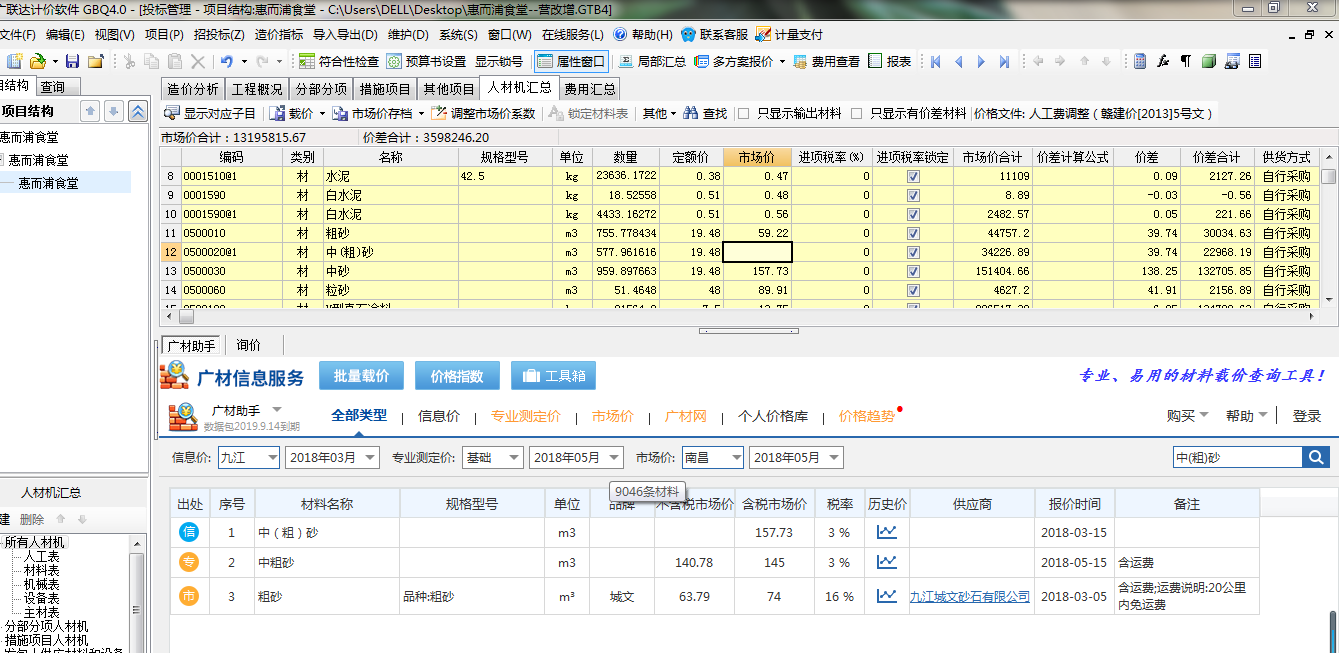Switch to the 分部分项 tab
Screen dimensions: 1339x653
tap(321, 89)
